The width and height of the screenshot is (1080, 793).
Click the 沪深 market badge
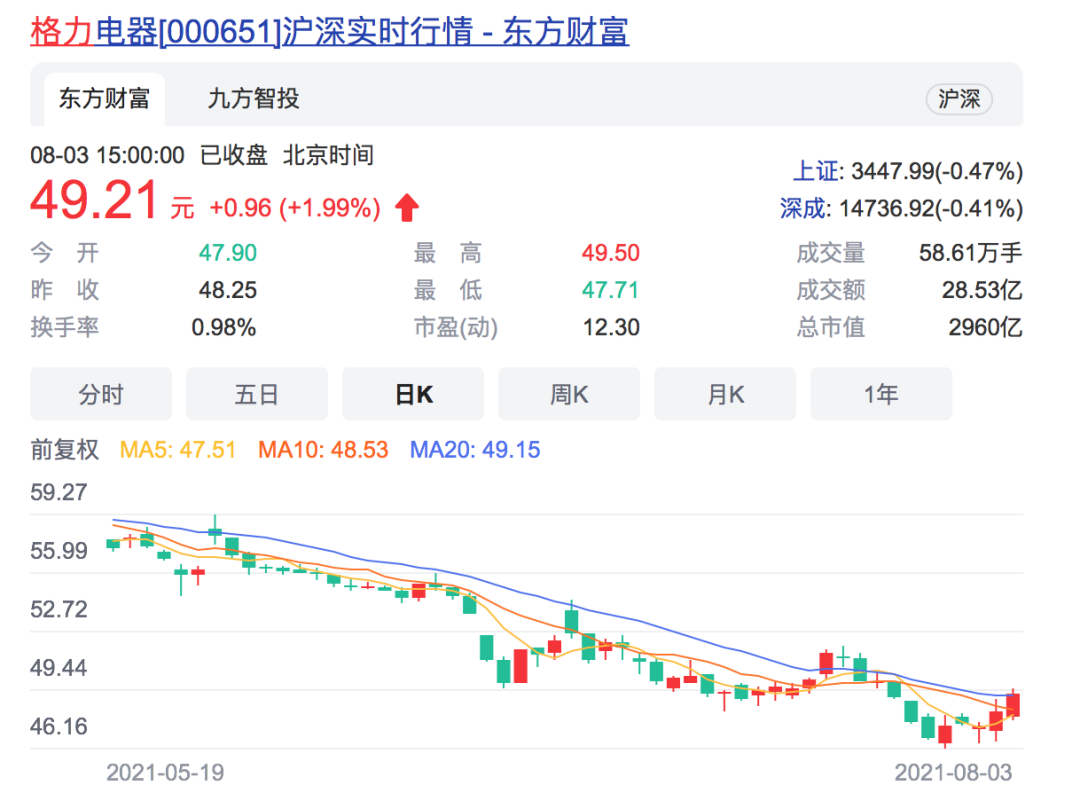click(959, 99)
